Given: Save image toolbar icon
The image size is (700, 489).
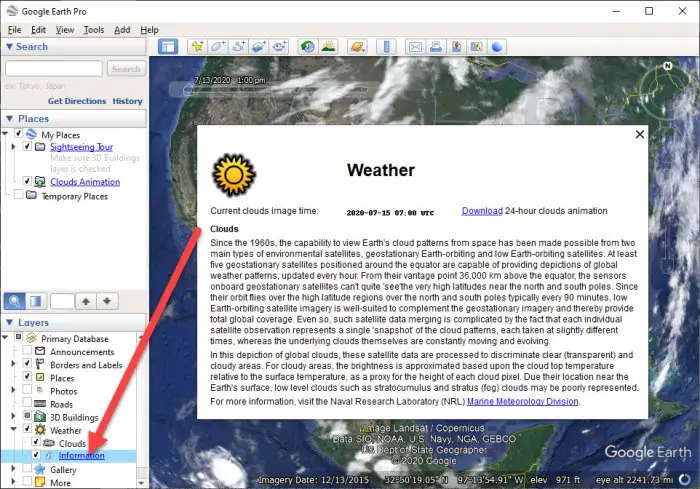Looking at the screenshot, I should 456,46.
